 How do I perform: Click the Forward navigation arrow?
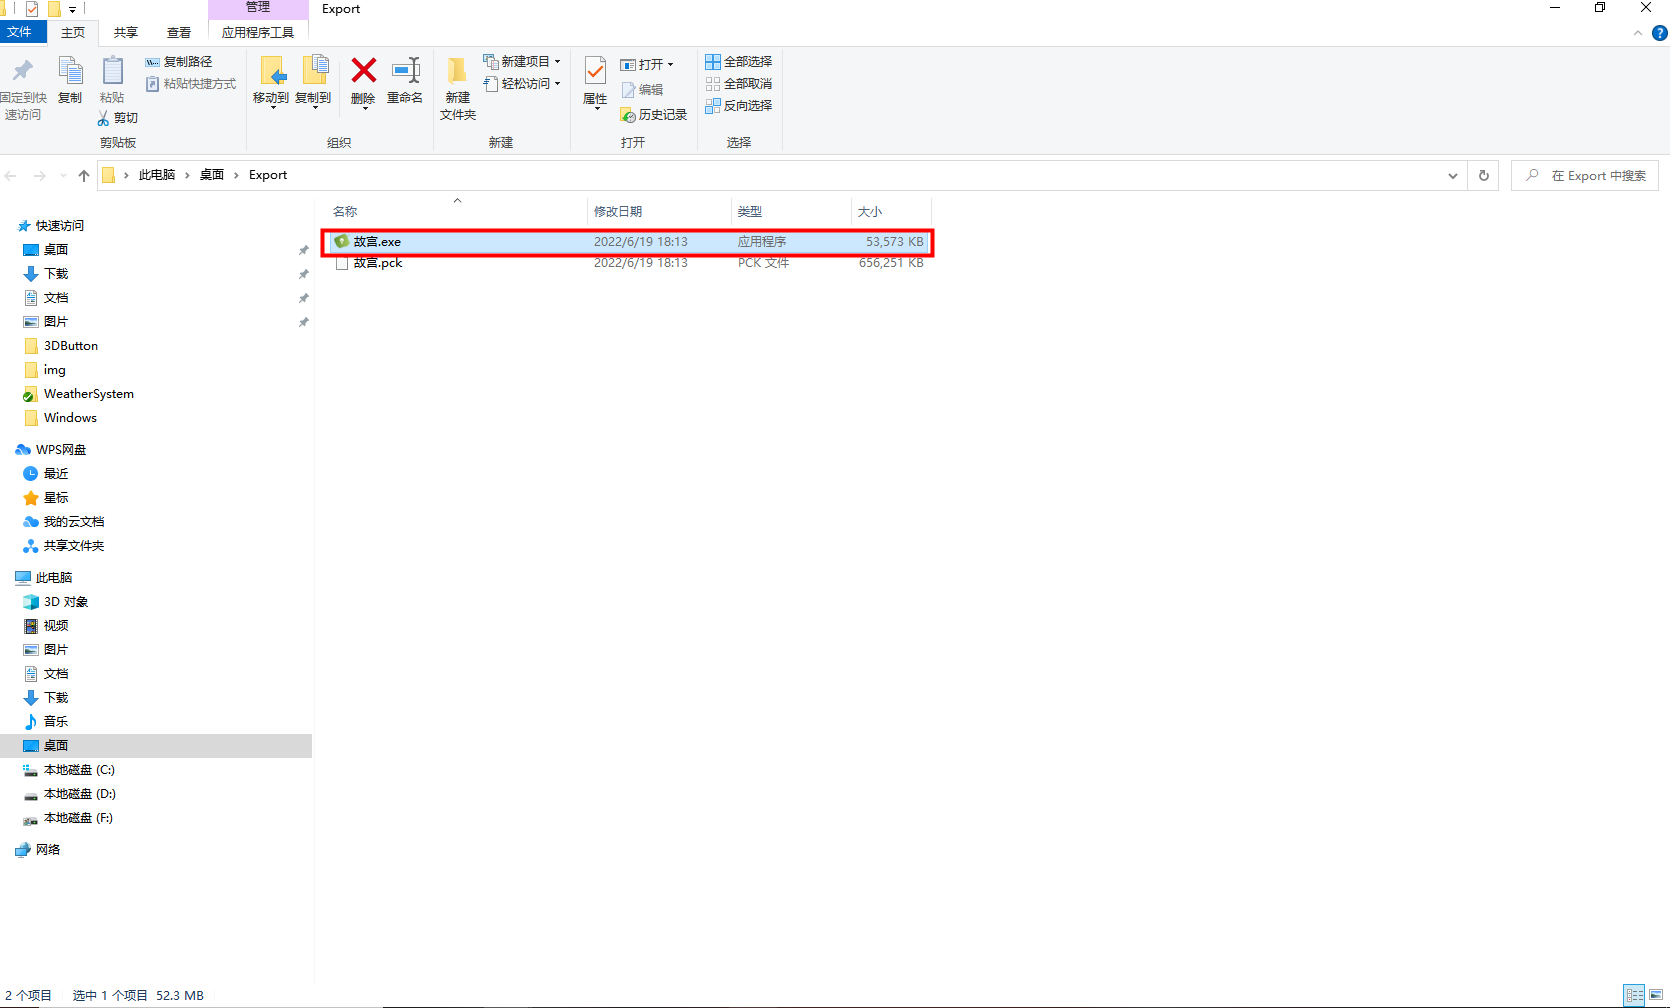(x=40, y=176)
